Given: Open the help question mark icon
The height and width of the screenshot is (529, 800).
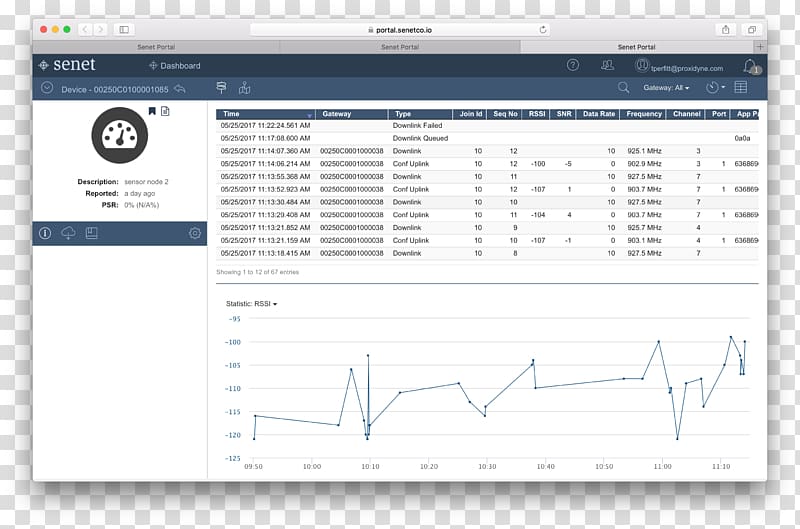Looking at the screenshot, I should (572, 65).
